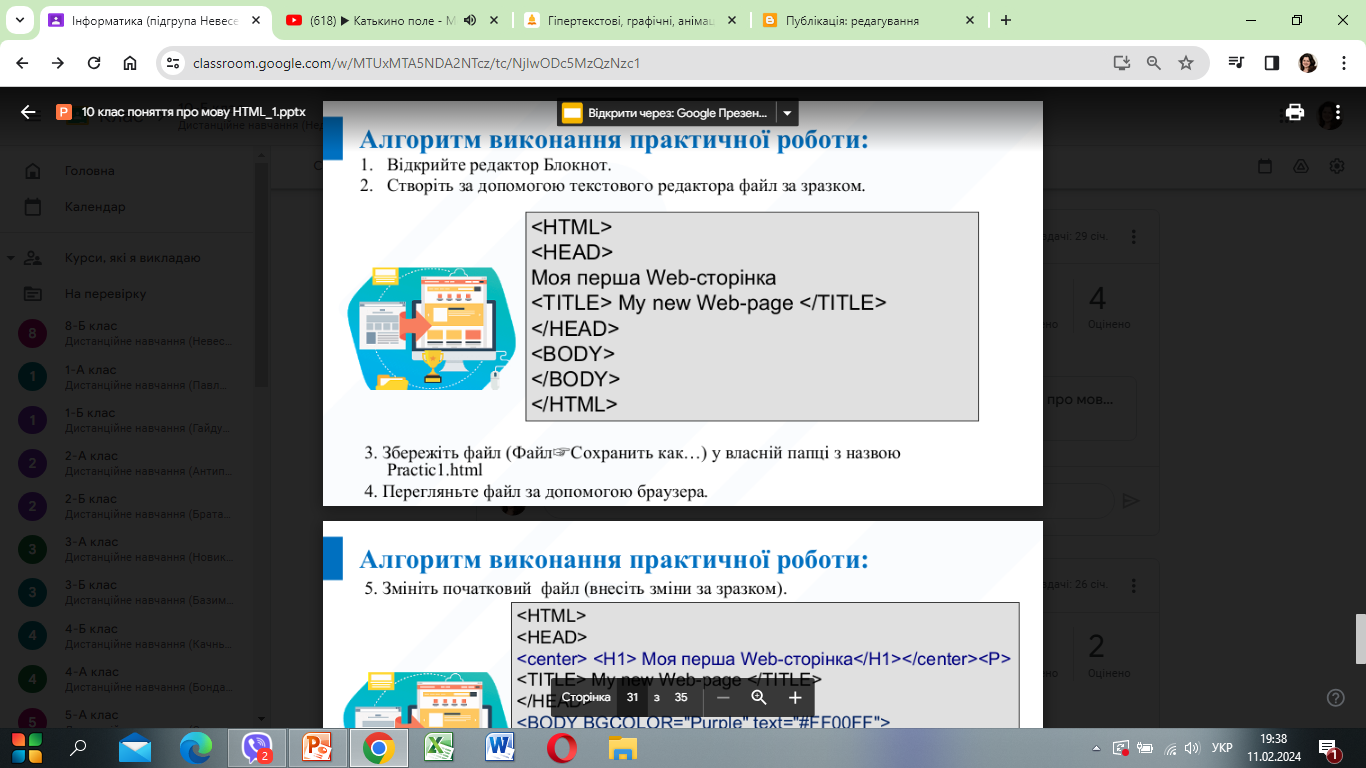Open Word from the taskbar

point(499,748)
